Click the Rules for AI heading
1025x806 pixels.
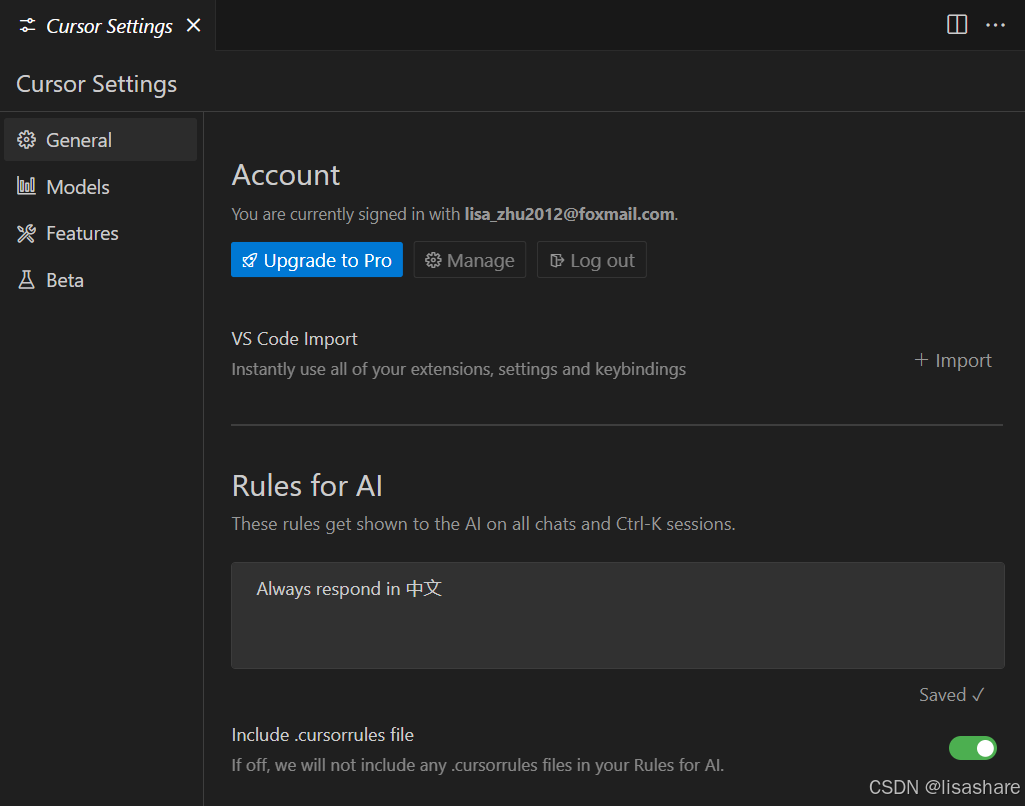(307, 486)
